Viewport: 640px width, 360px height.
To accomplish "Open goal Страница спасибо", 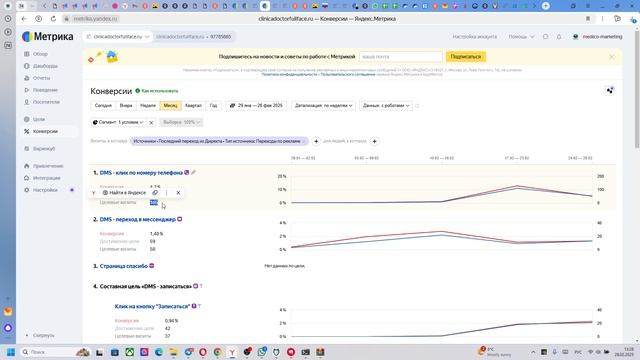I will [124, 266].
